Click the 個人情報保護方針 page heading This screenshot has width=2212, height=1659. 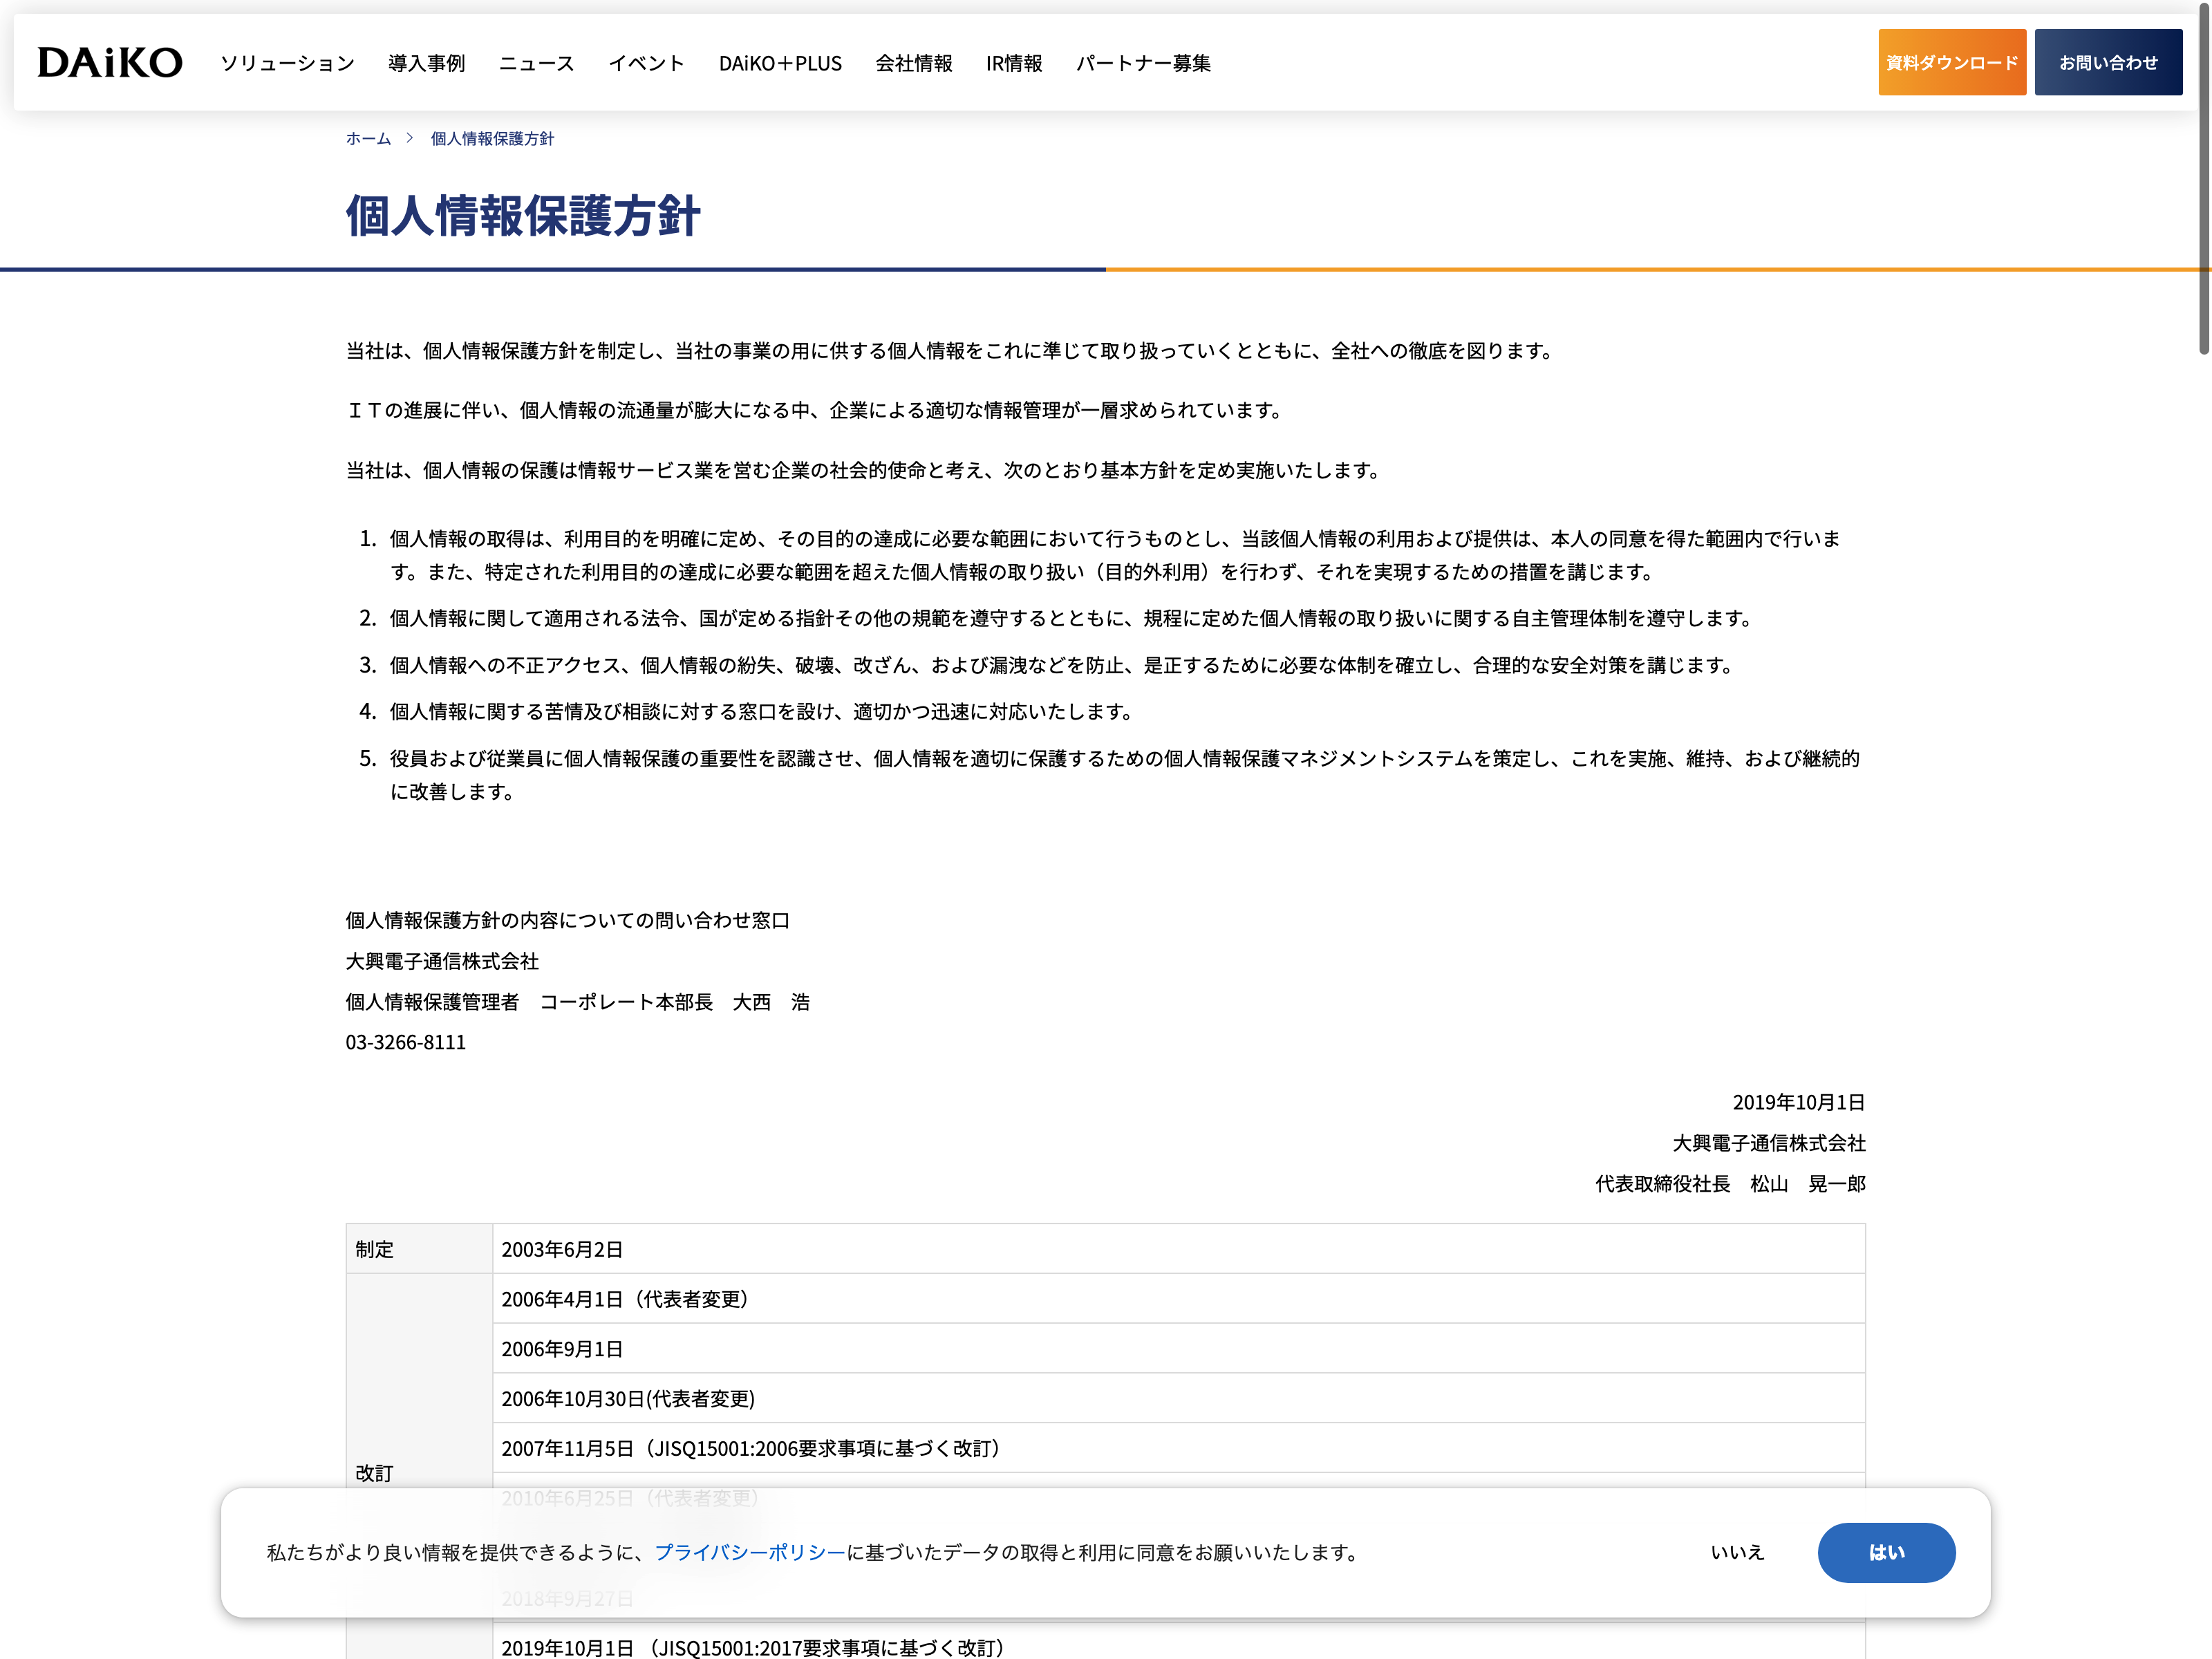click(x=522, y=215)
